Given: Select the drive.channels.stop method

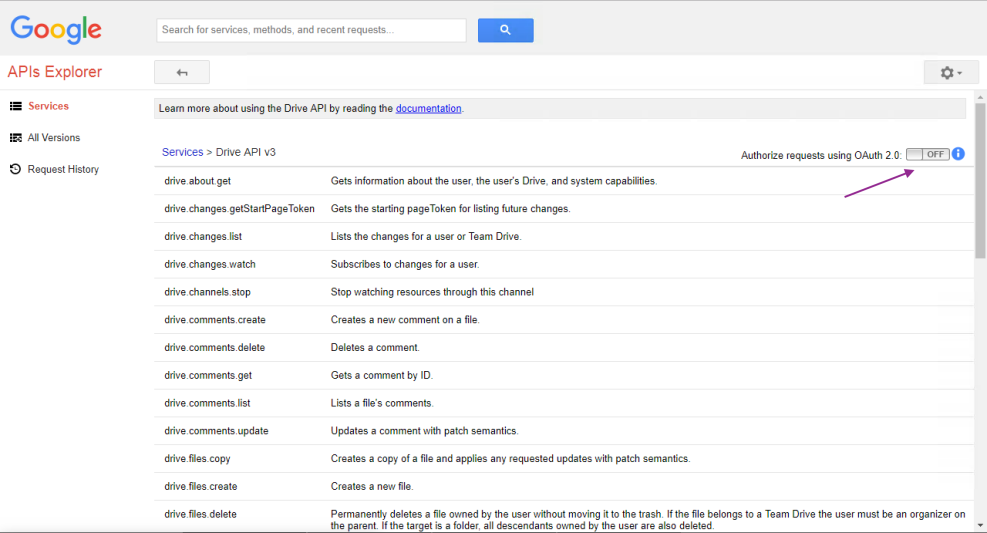Looking at the screenshot, I should [207, 292].
